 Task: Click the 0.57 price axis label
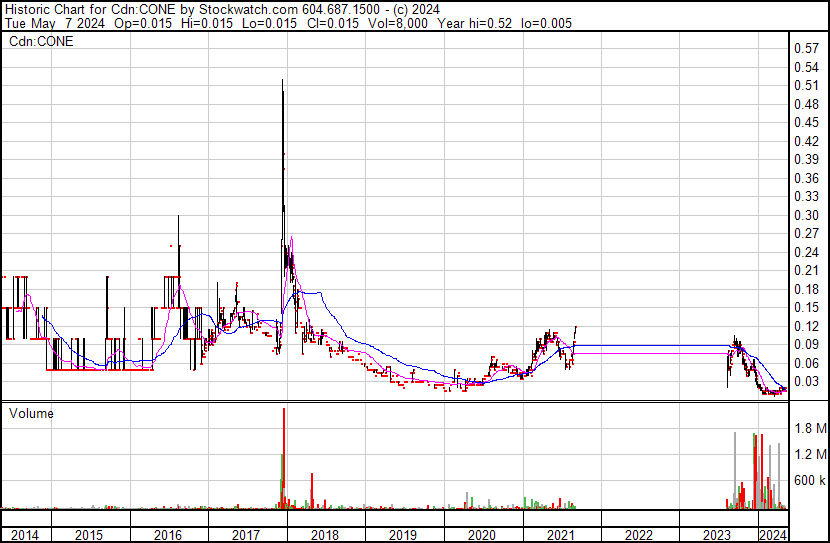807,49
